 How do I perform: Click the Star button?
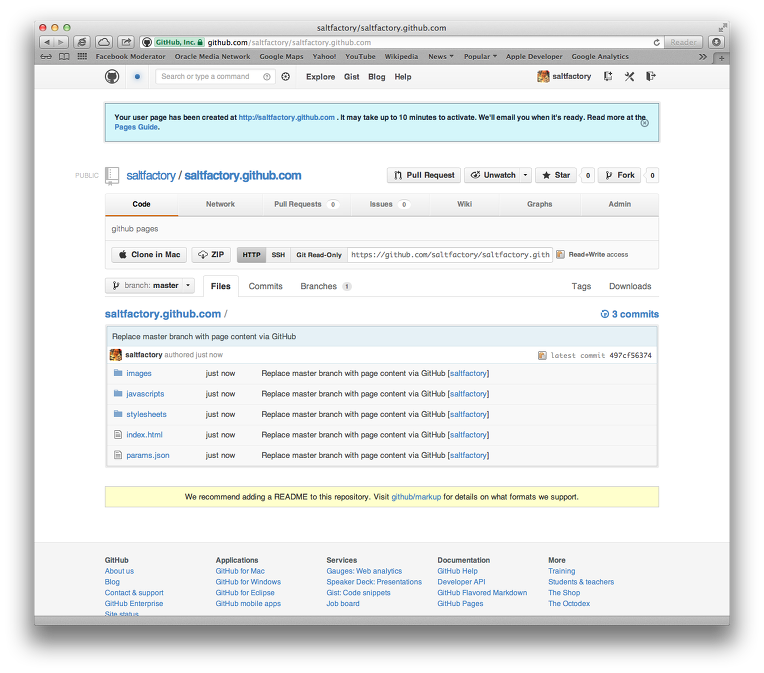(x=556, y=175)
